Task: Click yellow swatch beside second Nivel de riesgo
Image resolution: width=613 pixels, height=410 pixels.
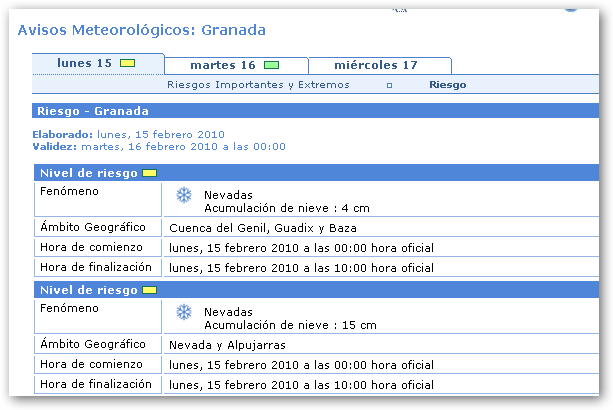Action: (x=150, y=290)
